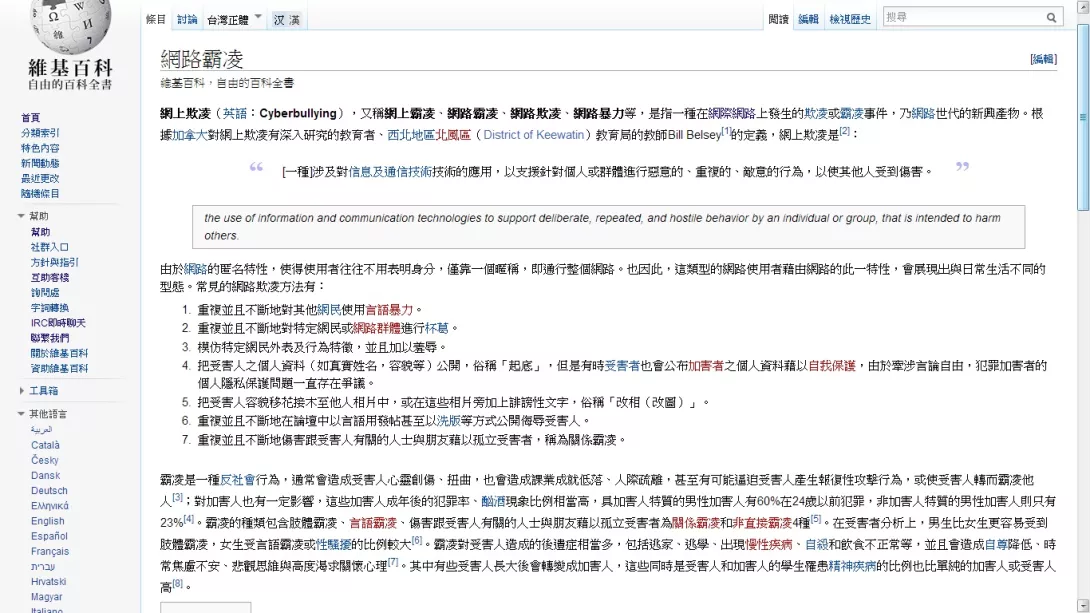The width and height of the screenshot is (1090, 613).
Task: Click the 英語 link in intro
Action: [235, 113]
